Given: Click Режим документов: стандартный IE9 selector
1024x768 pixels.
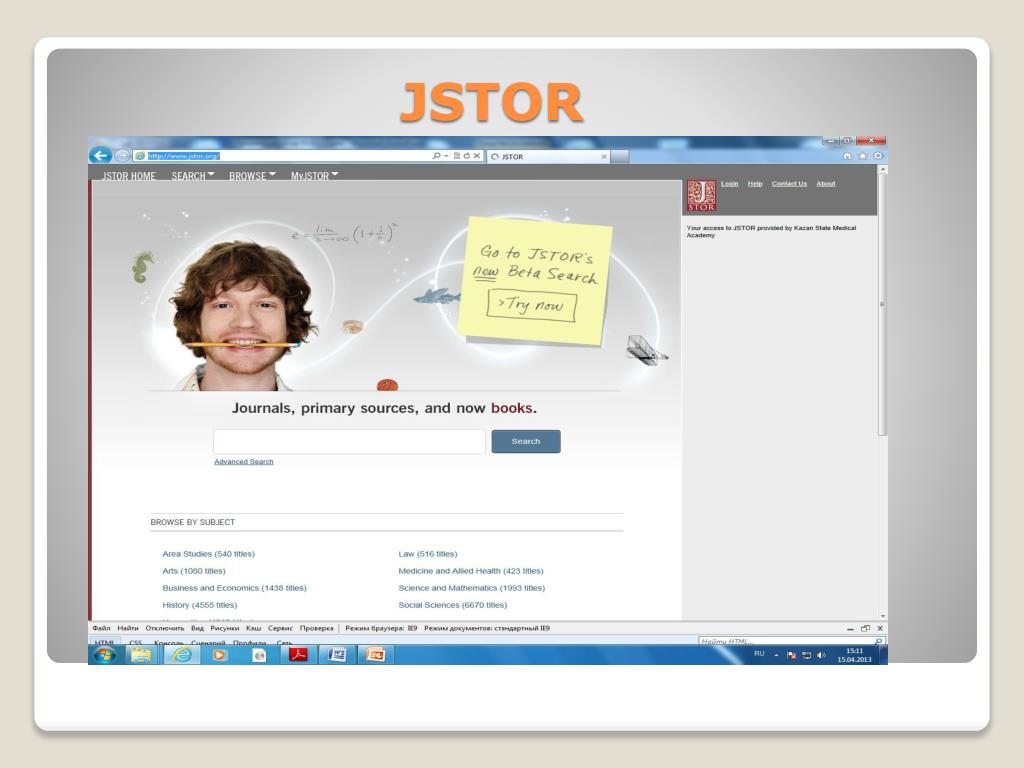Looking at the screenshot, I should click(487, 628).
